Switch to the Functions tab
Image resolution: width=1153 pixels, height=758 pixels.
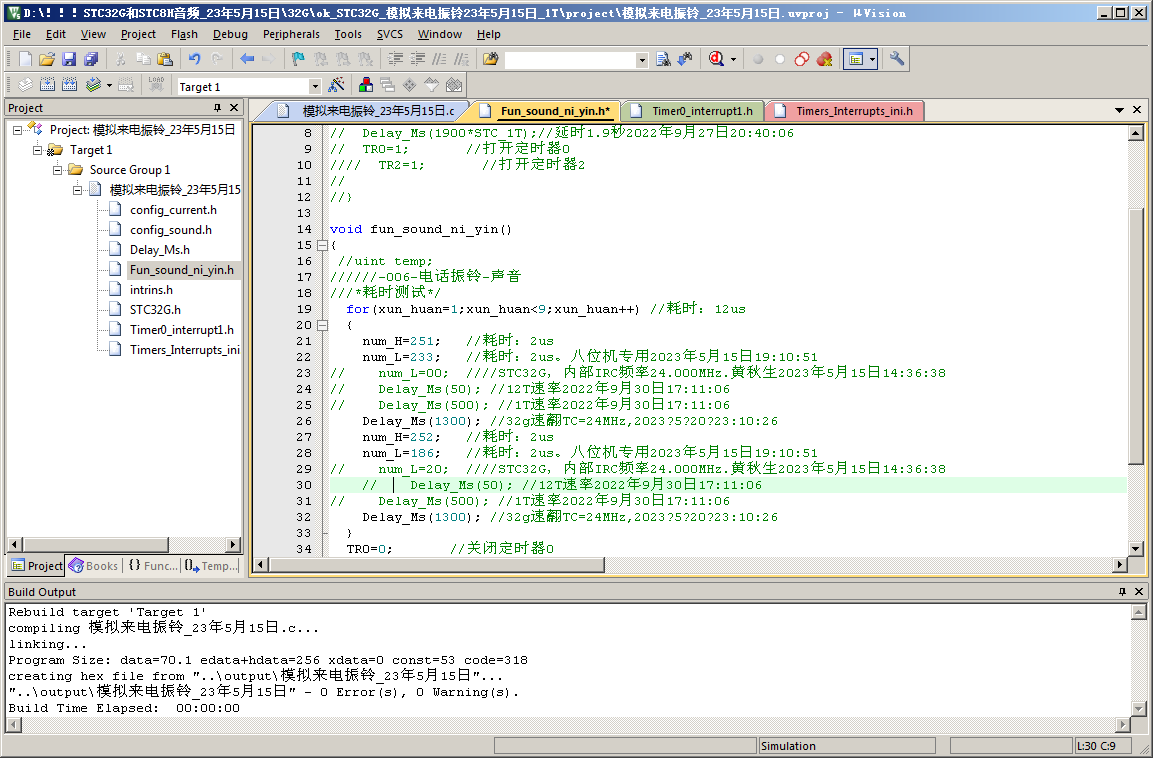point(152,565)
